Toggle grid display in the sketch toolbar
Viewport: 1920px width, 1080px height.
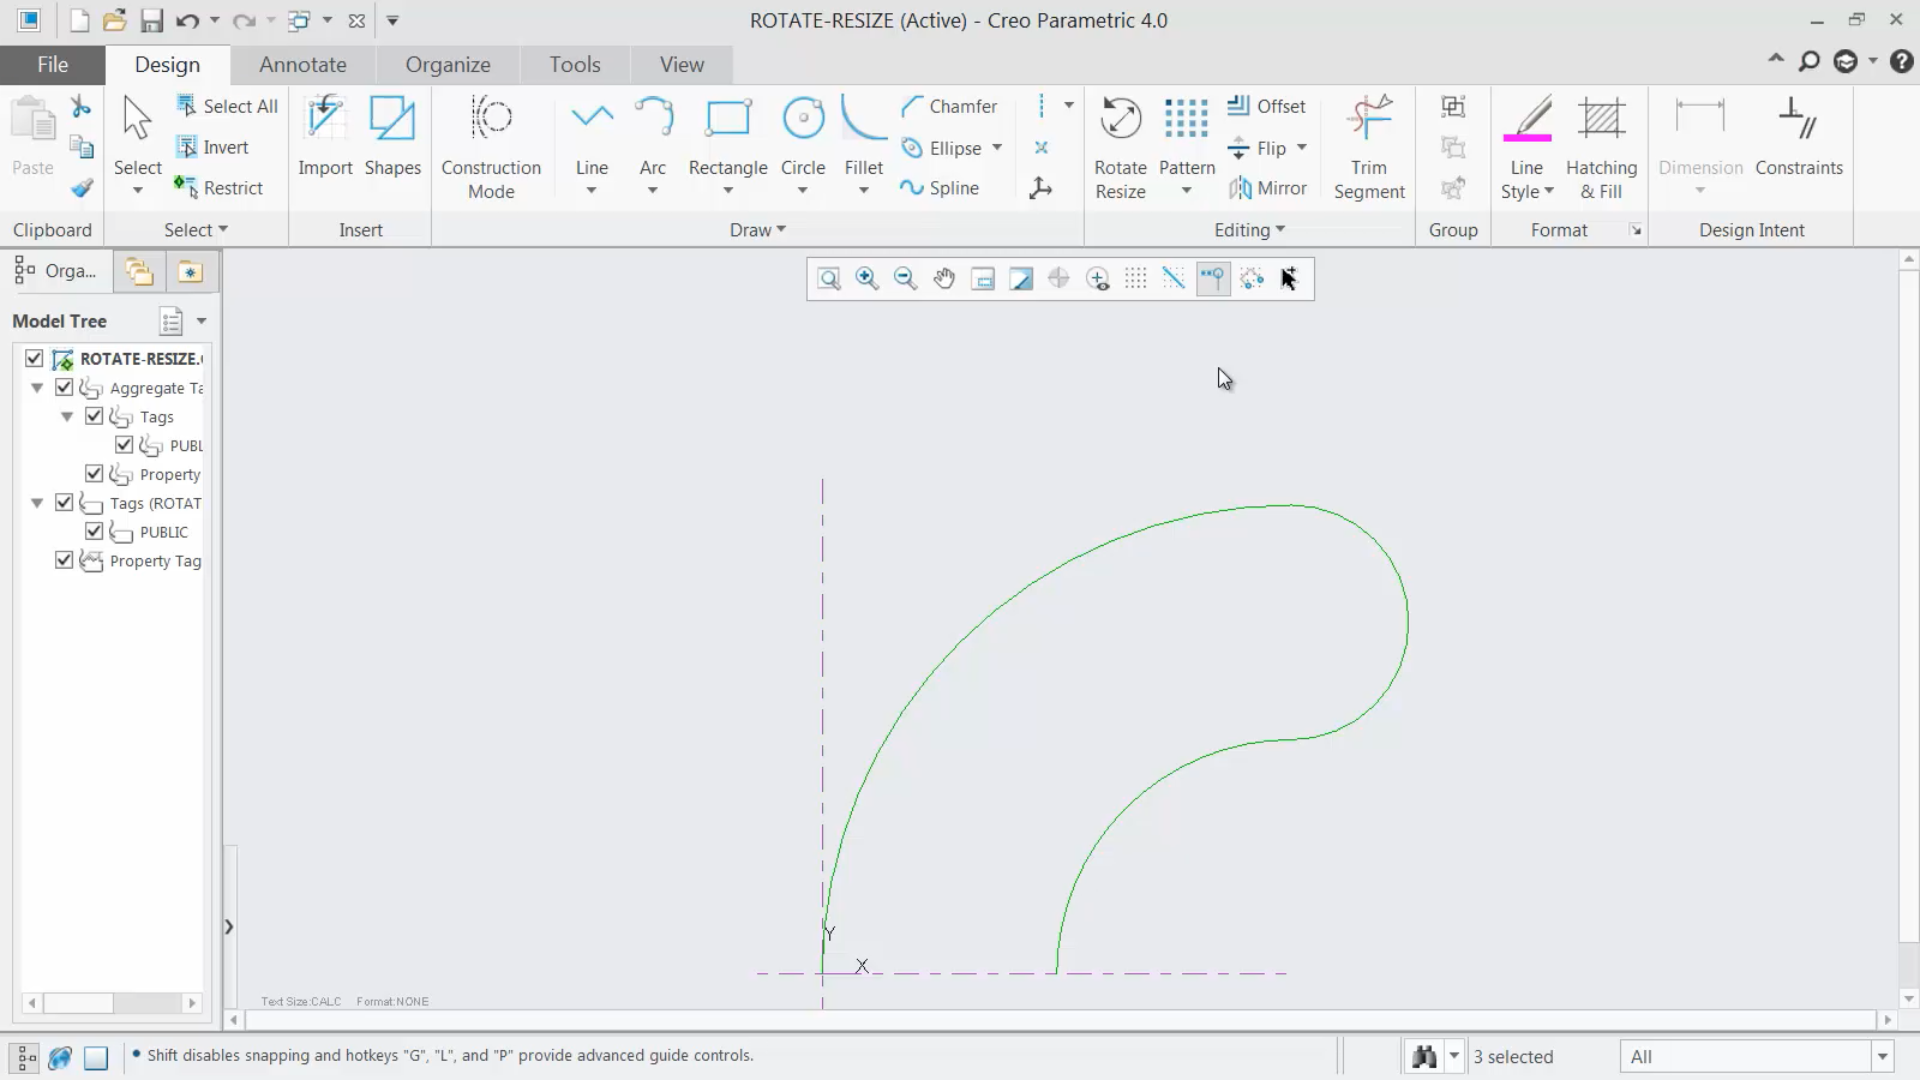[1136, 279]
